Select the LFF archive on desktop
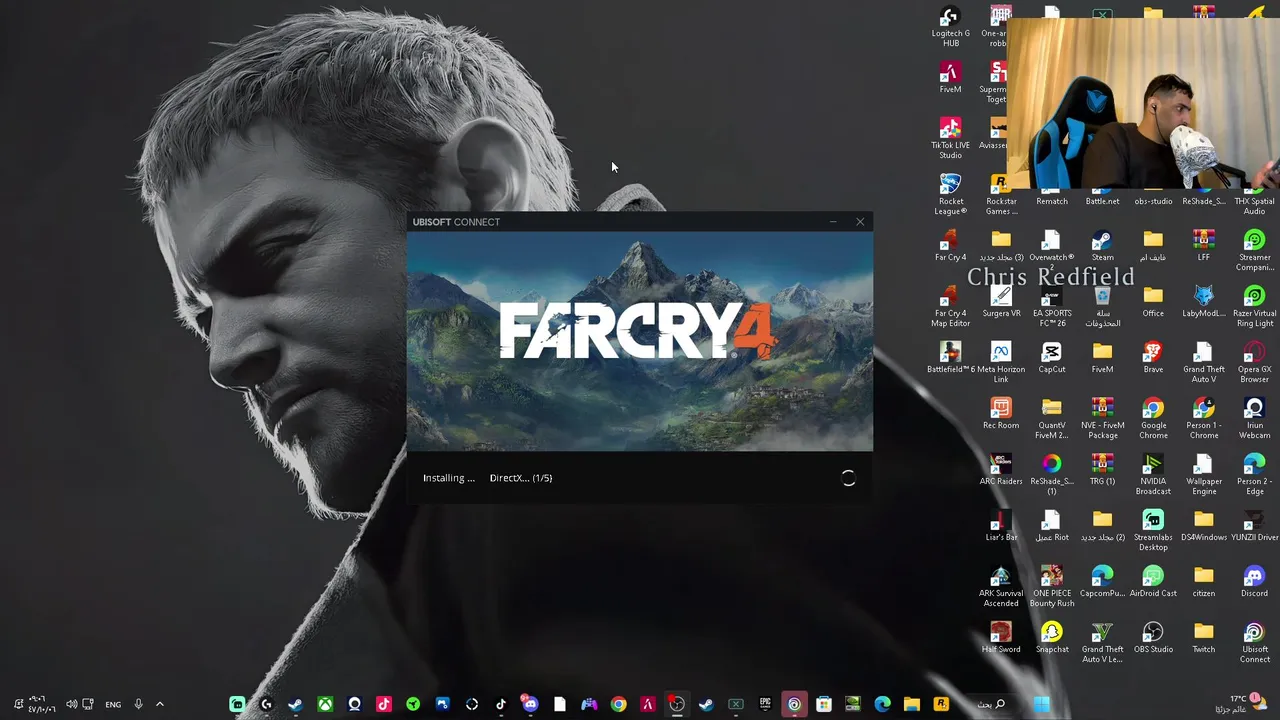The image size is (1280, 720). point(1204,246)
